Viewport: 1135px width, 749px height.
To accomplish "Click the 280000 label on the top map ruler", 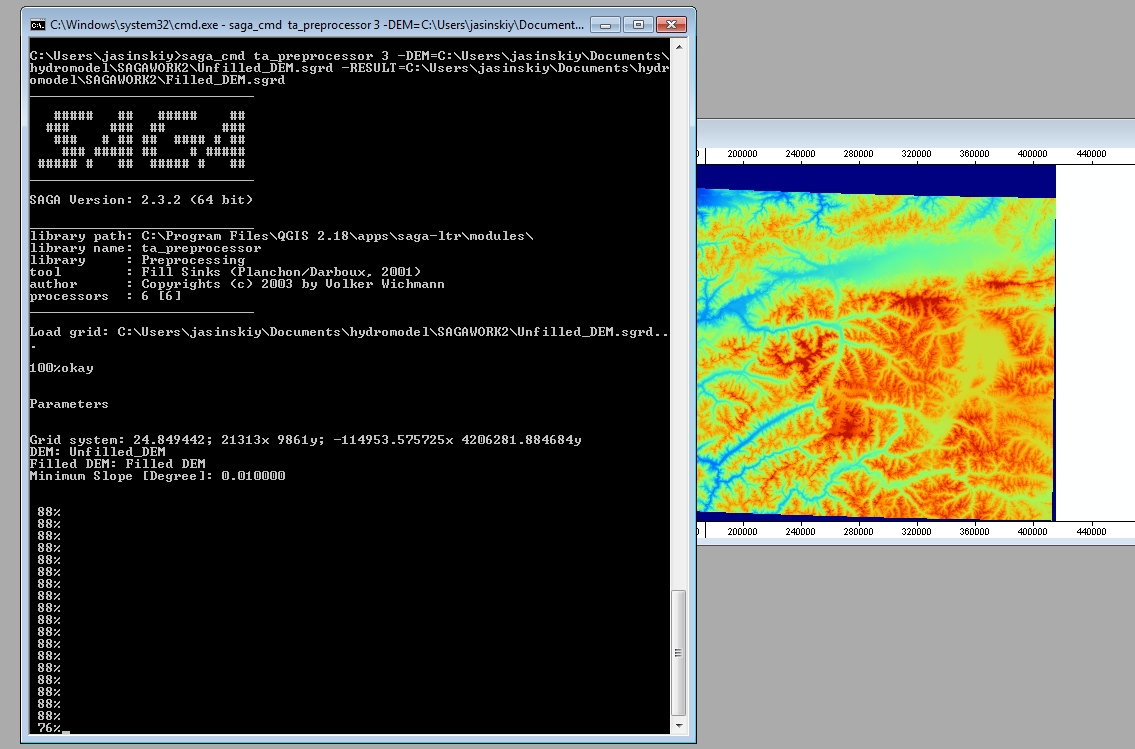I will click(x=858, y=153).
